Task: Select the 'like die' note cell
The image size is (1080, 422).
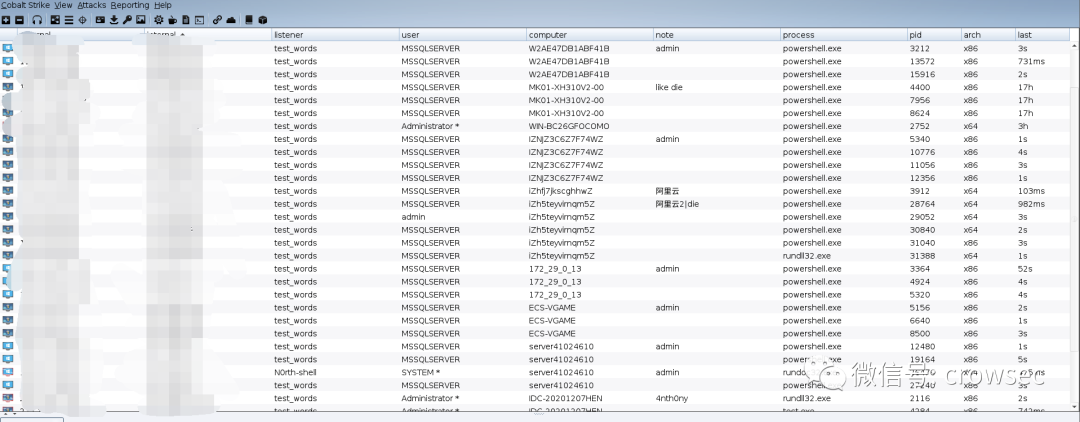Action: pos(669,87)
